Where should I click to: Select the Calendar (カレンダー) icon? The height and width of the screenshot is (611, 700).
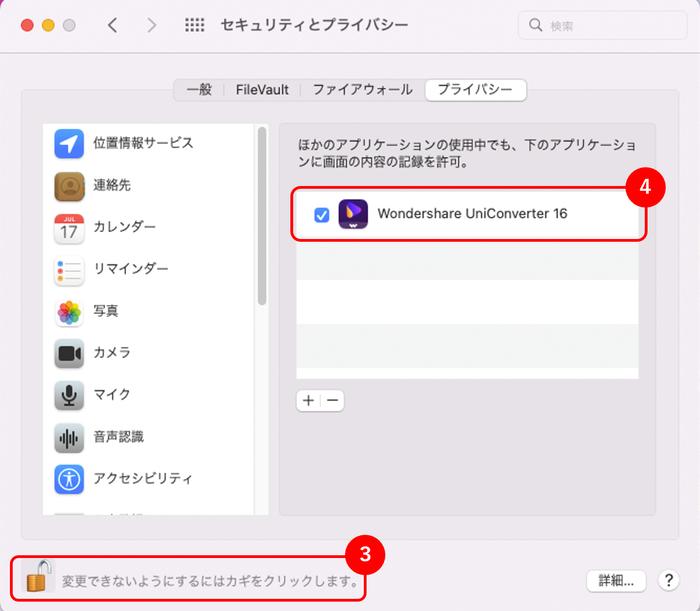click(69, 229)
